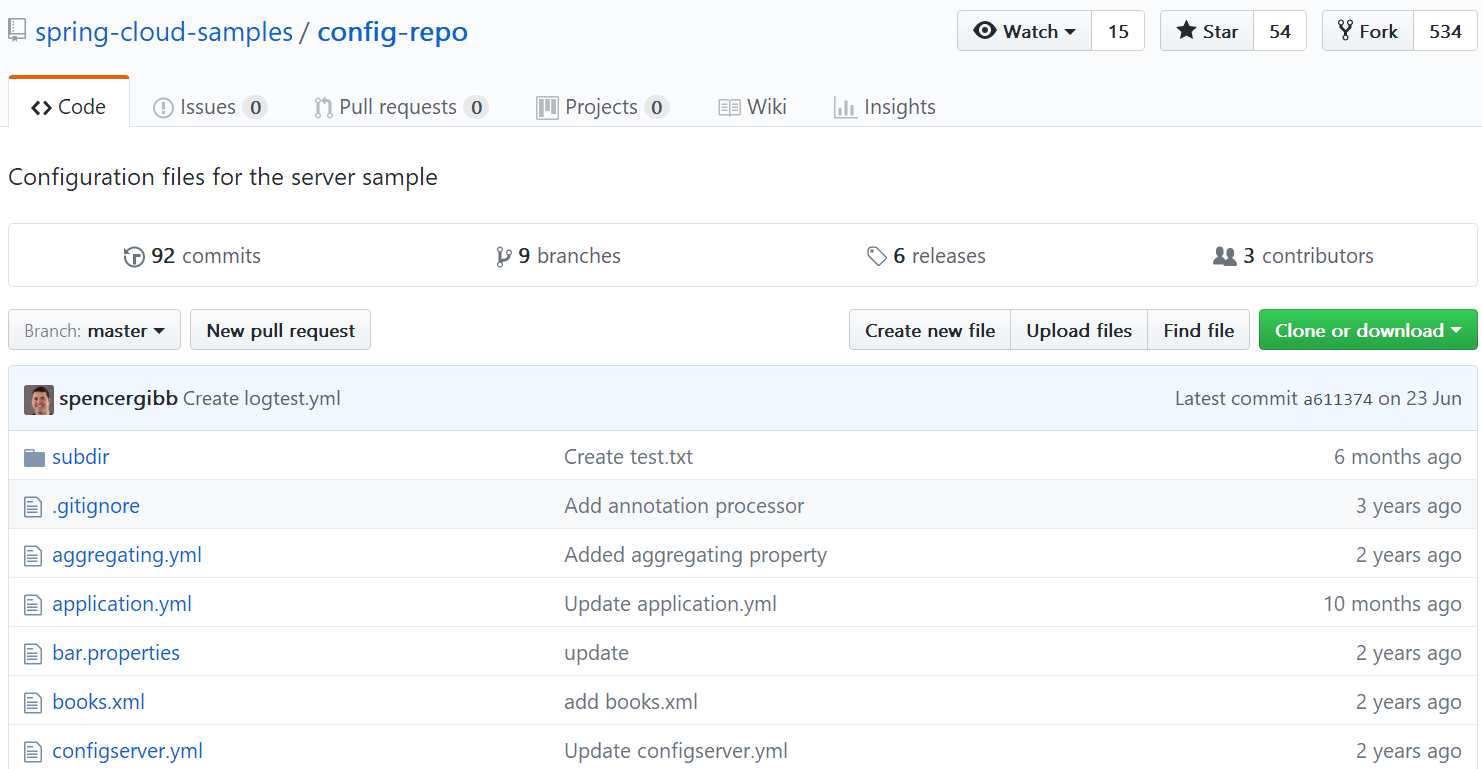Click the New pull request button
Screen dimensions: 1482x769
click(x=280, y=330)
